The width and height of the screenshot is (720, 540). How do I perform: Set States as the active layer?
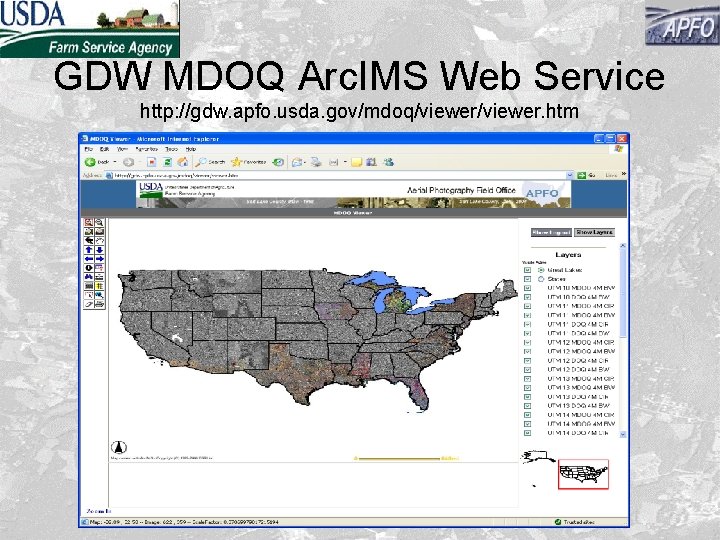[x=541, y=279]
